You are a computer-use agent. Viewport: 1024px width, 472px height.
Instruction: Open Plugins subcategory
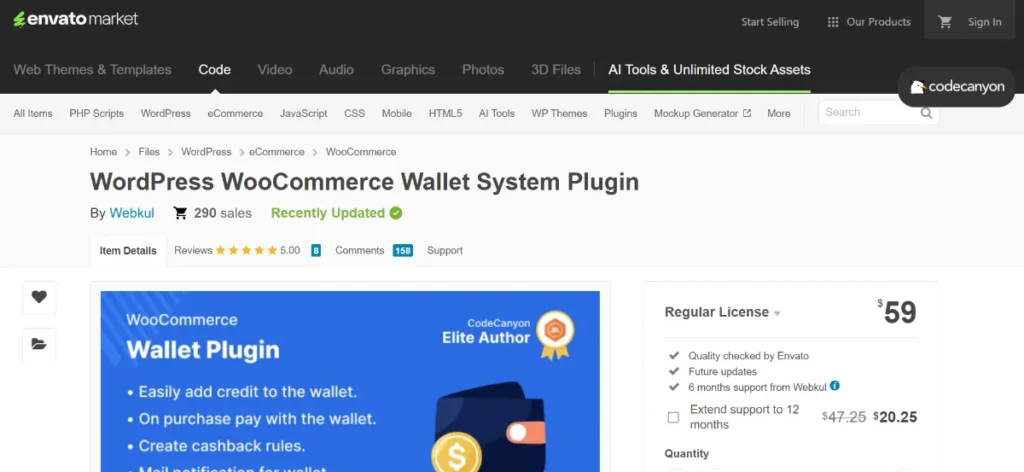(620, 113)
